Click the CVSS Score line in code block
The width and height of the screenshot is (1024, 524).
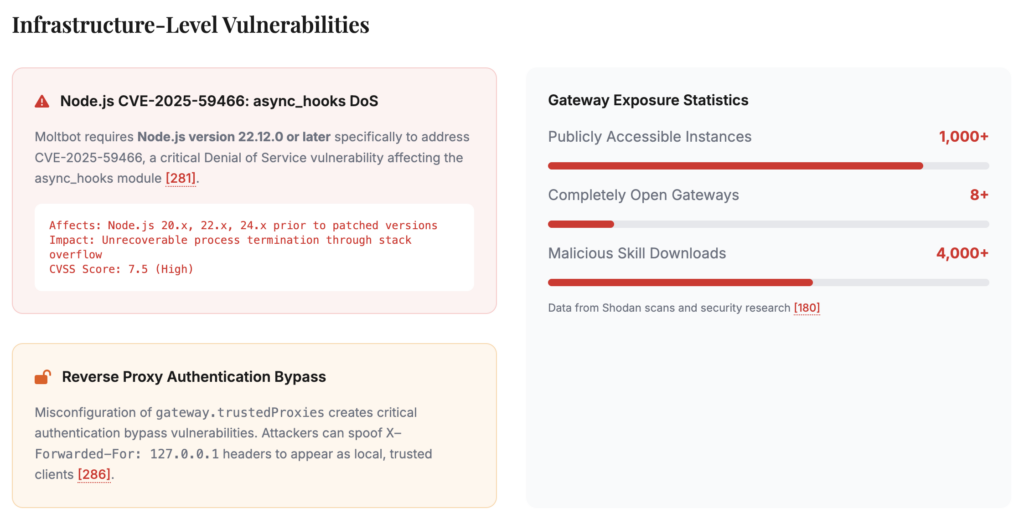coord(121,269)
